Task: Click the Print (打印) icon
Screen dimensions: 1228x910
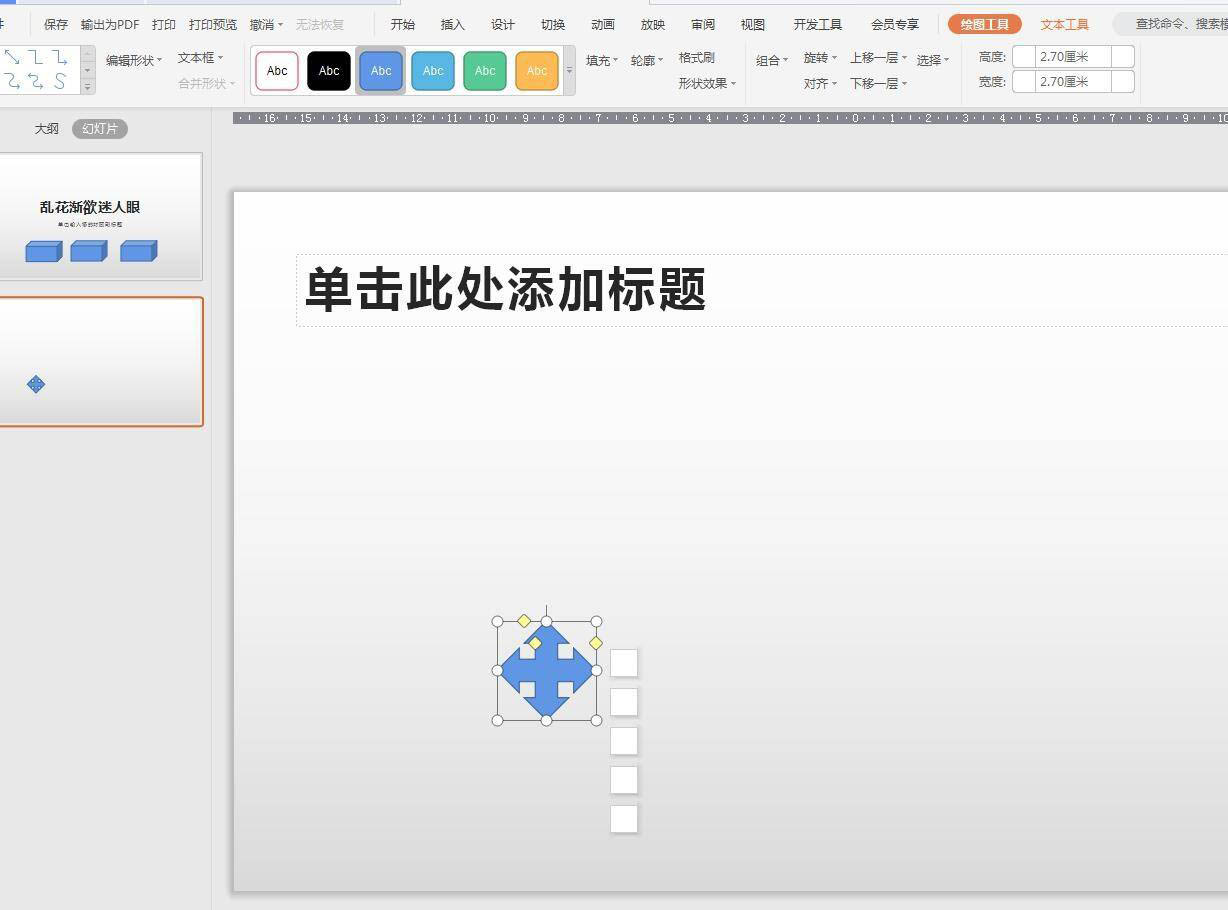Action: (163, 24)
